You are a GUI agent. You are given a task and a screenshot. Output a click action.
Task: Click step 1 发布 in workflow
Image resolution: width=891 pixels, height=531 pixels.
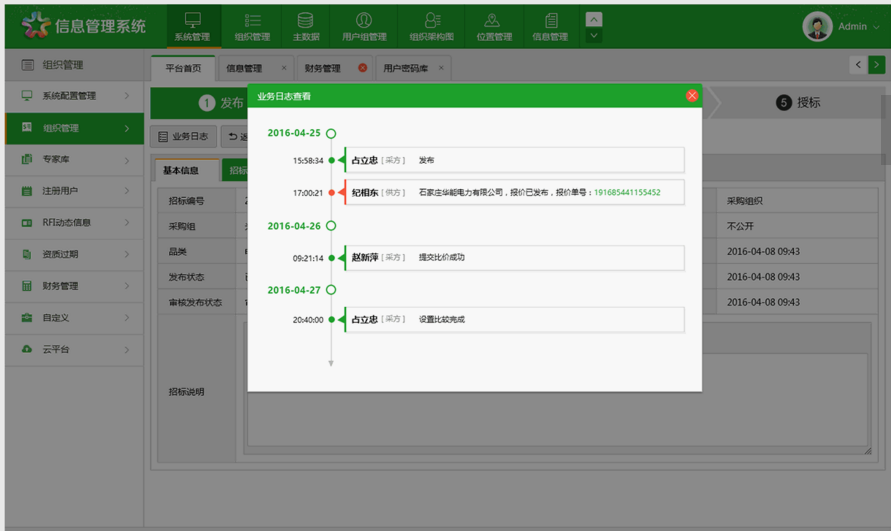[222, 103]
